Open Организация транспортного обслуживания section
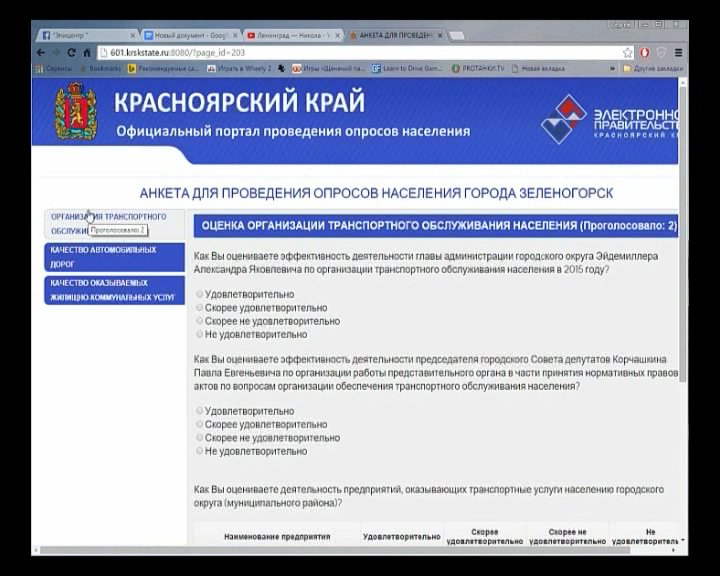Viewport: 720px width, 576px height. pos(115,224)
